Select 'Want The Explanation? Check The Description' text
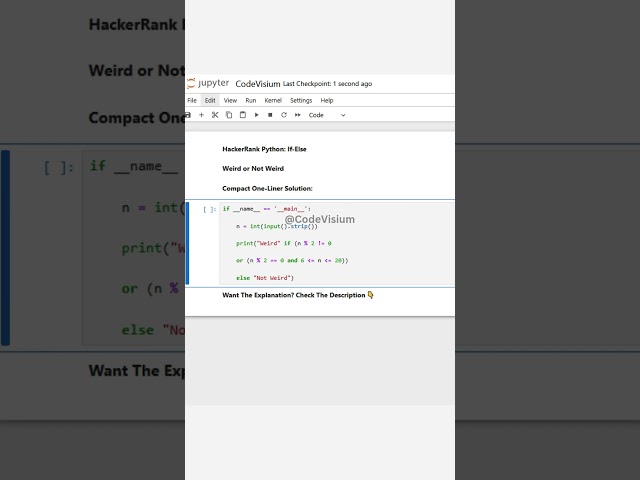The height and width of the screenshot is (480, 640). [x=293, y=295]
